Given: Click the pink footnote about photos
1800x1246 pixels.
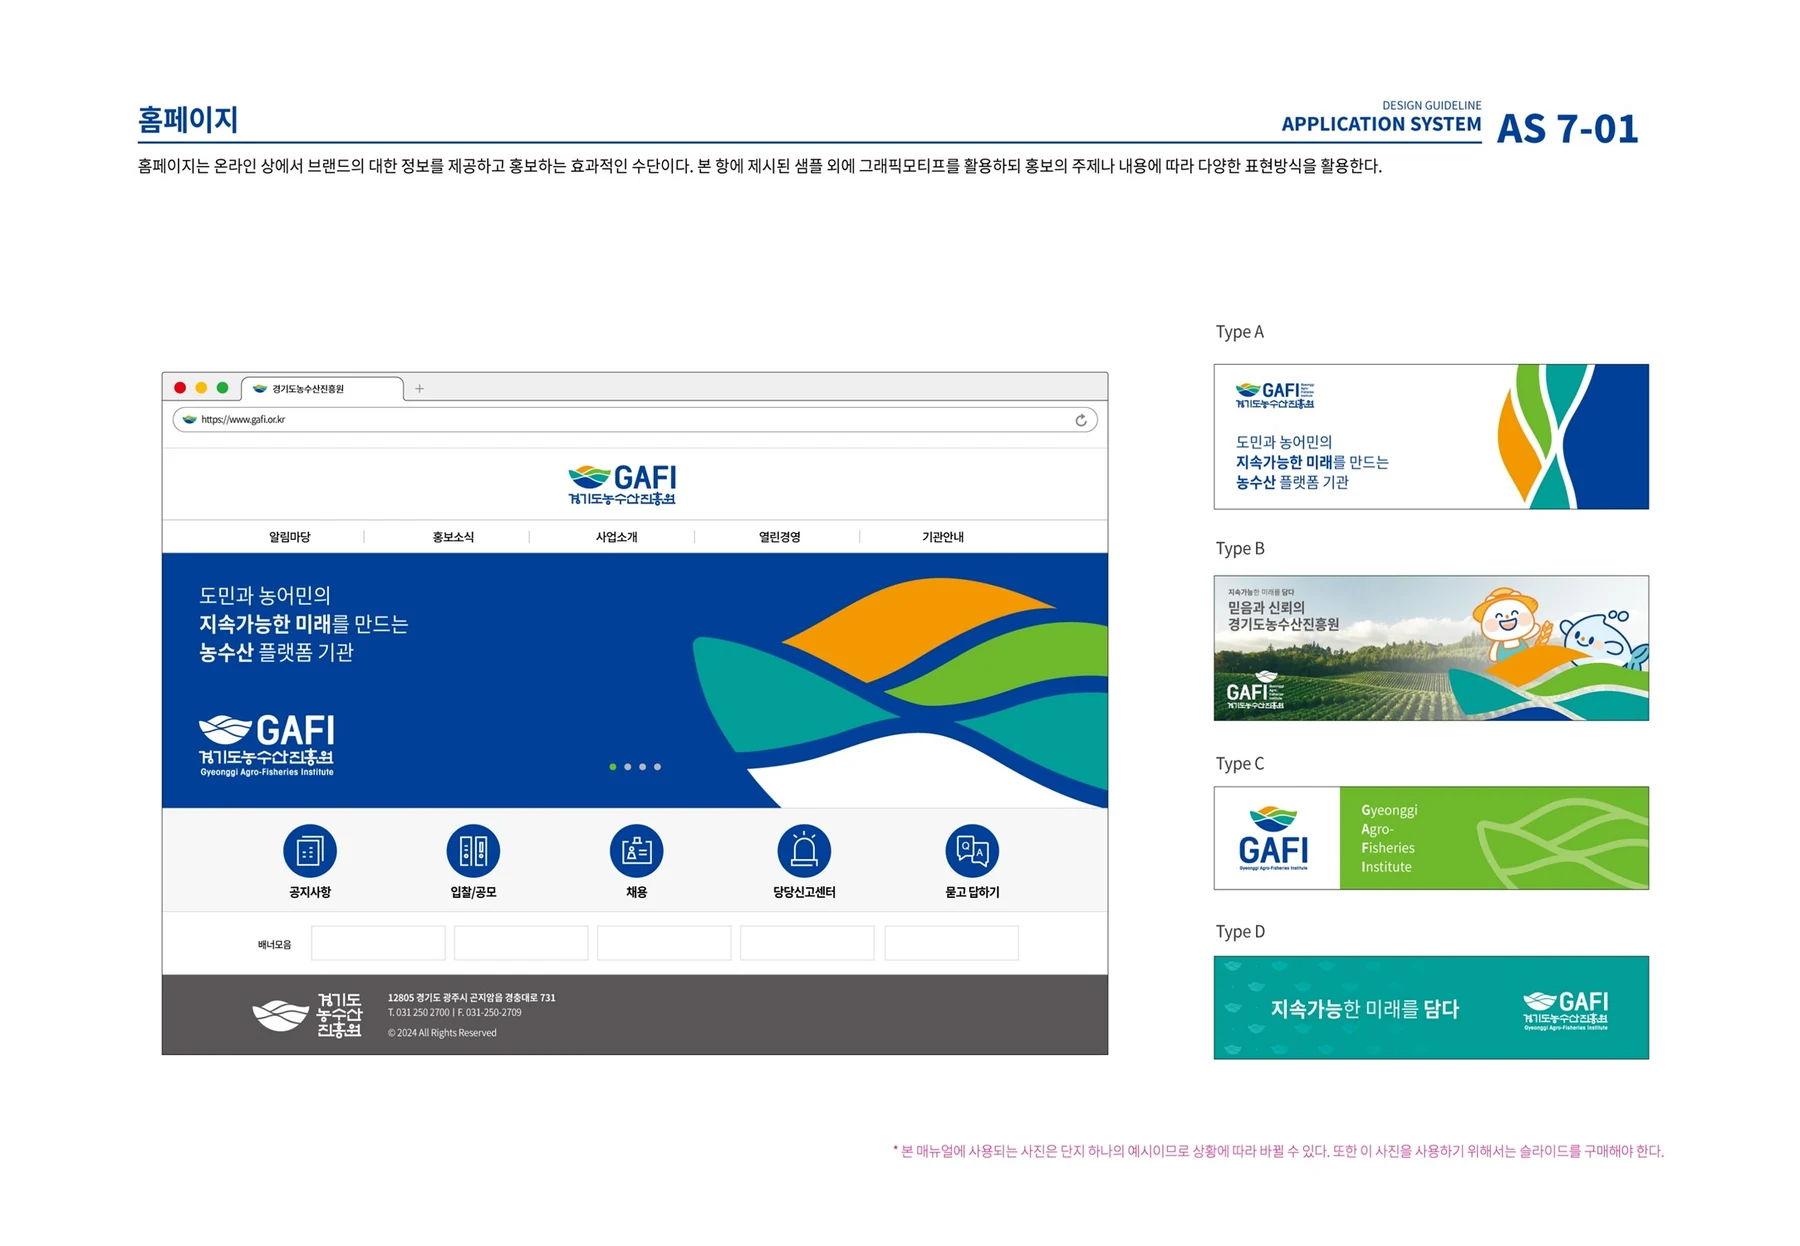Looking at the screenshot, I should point(1278,1151).
